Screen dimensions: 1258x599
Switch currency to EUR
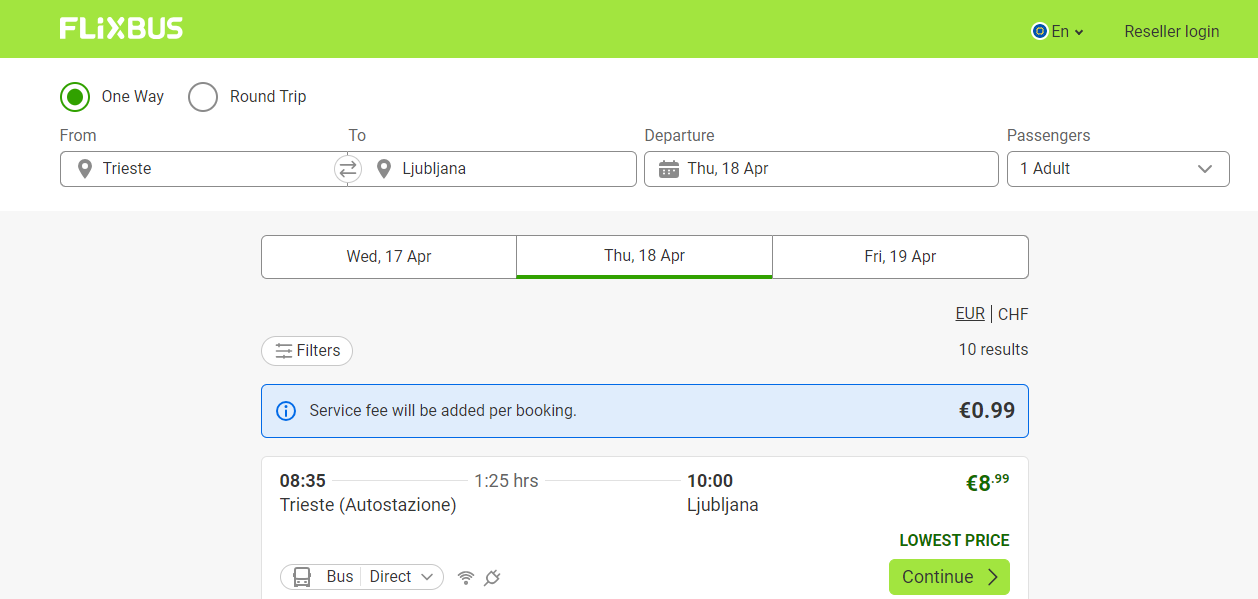pyautogui.click(x=970, y=314)
